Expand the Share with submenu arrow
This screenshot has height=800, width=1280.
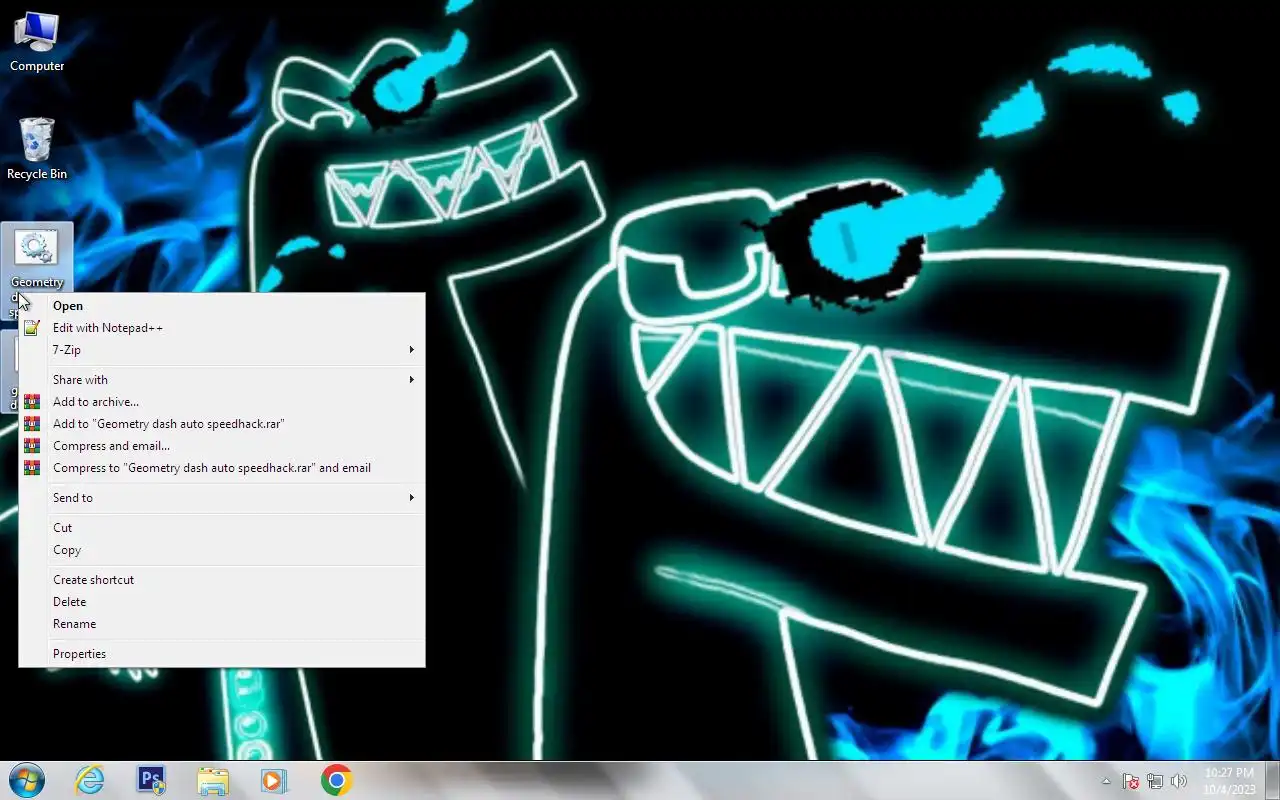point(411,380)
